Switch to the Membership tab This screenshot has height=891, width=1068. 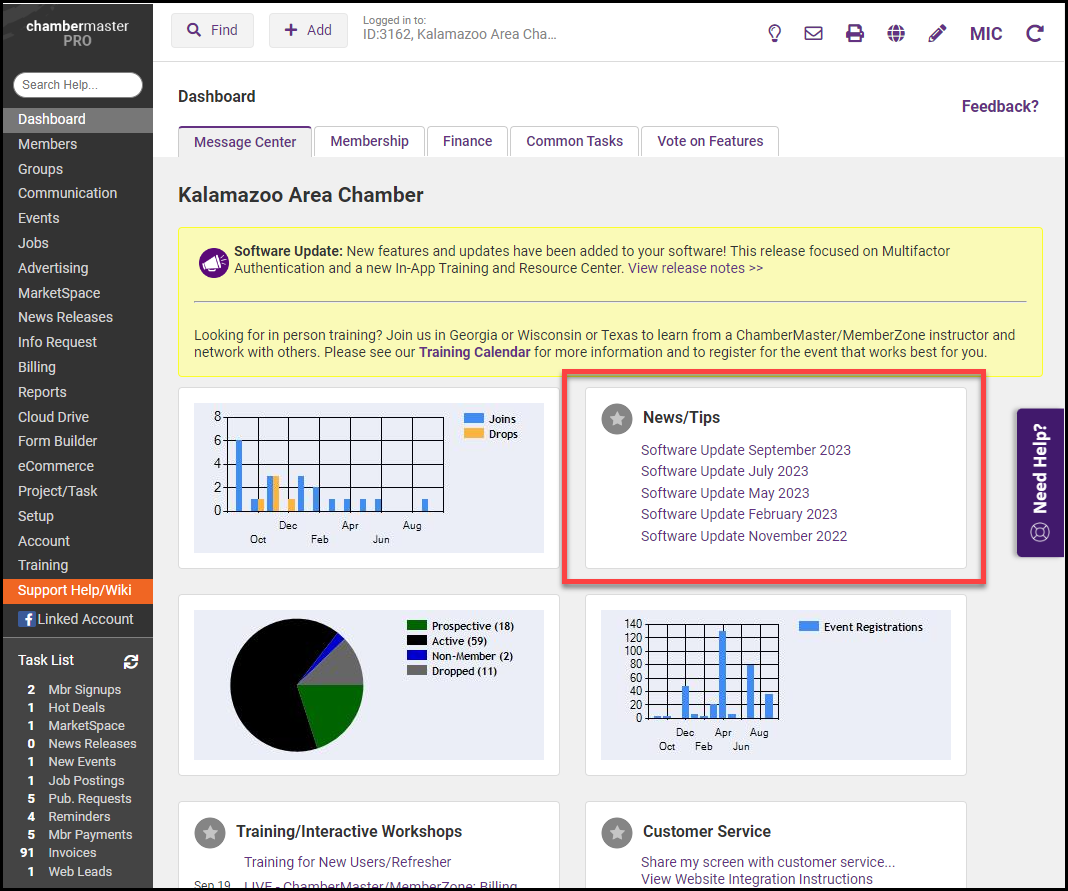[369, 141]
